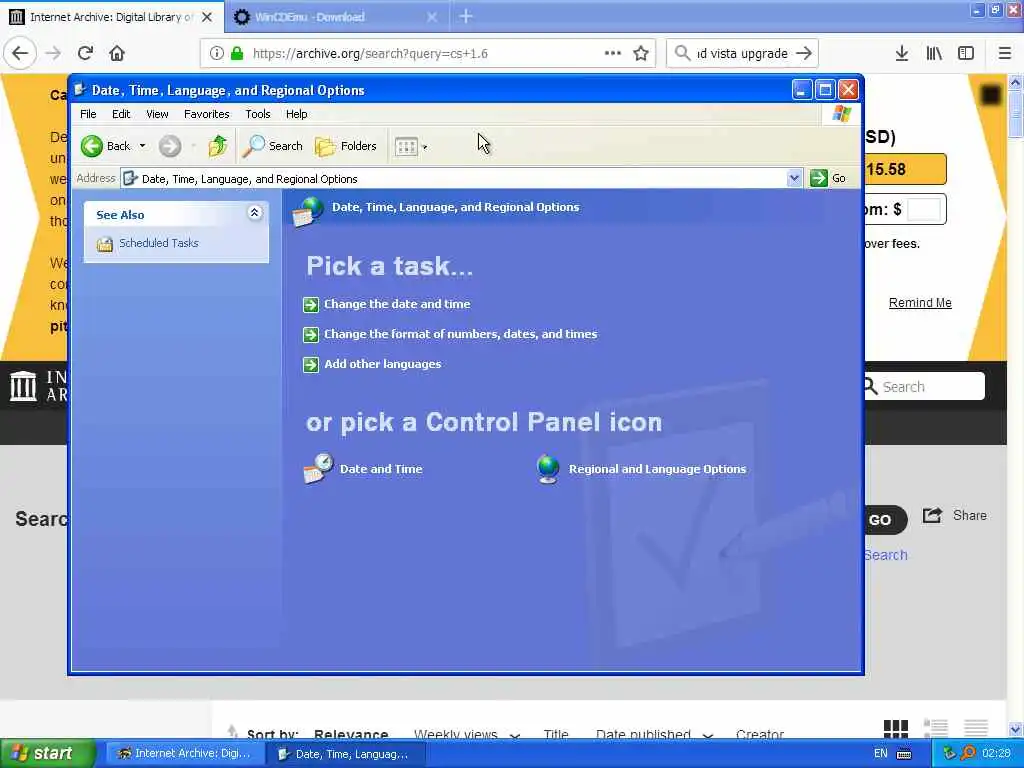Click EN language indicator in taskbar

click(x=880, y=753)
